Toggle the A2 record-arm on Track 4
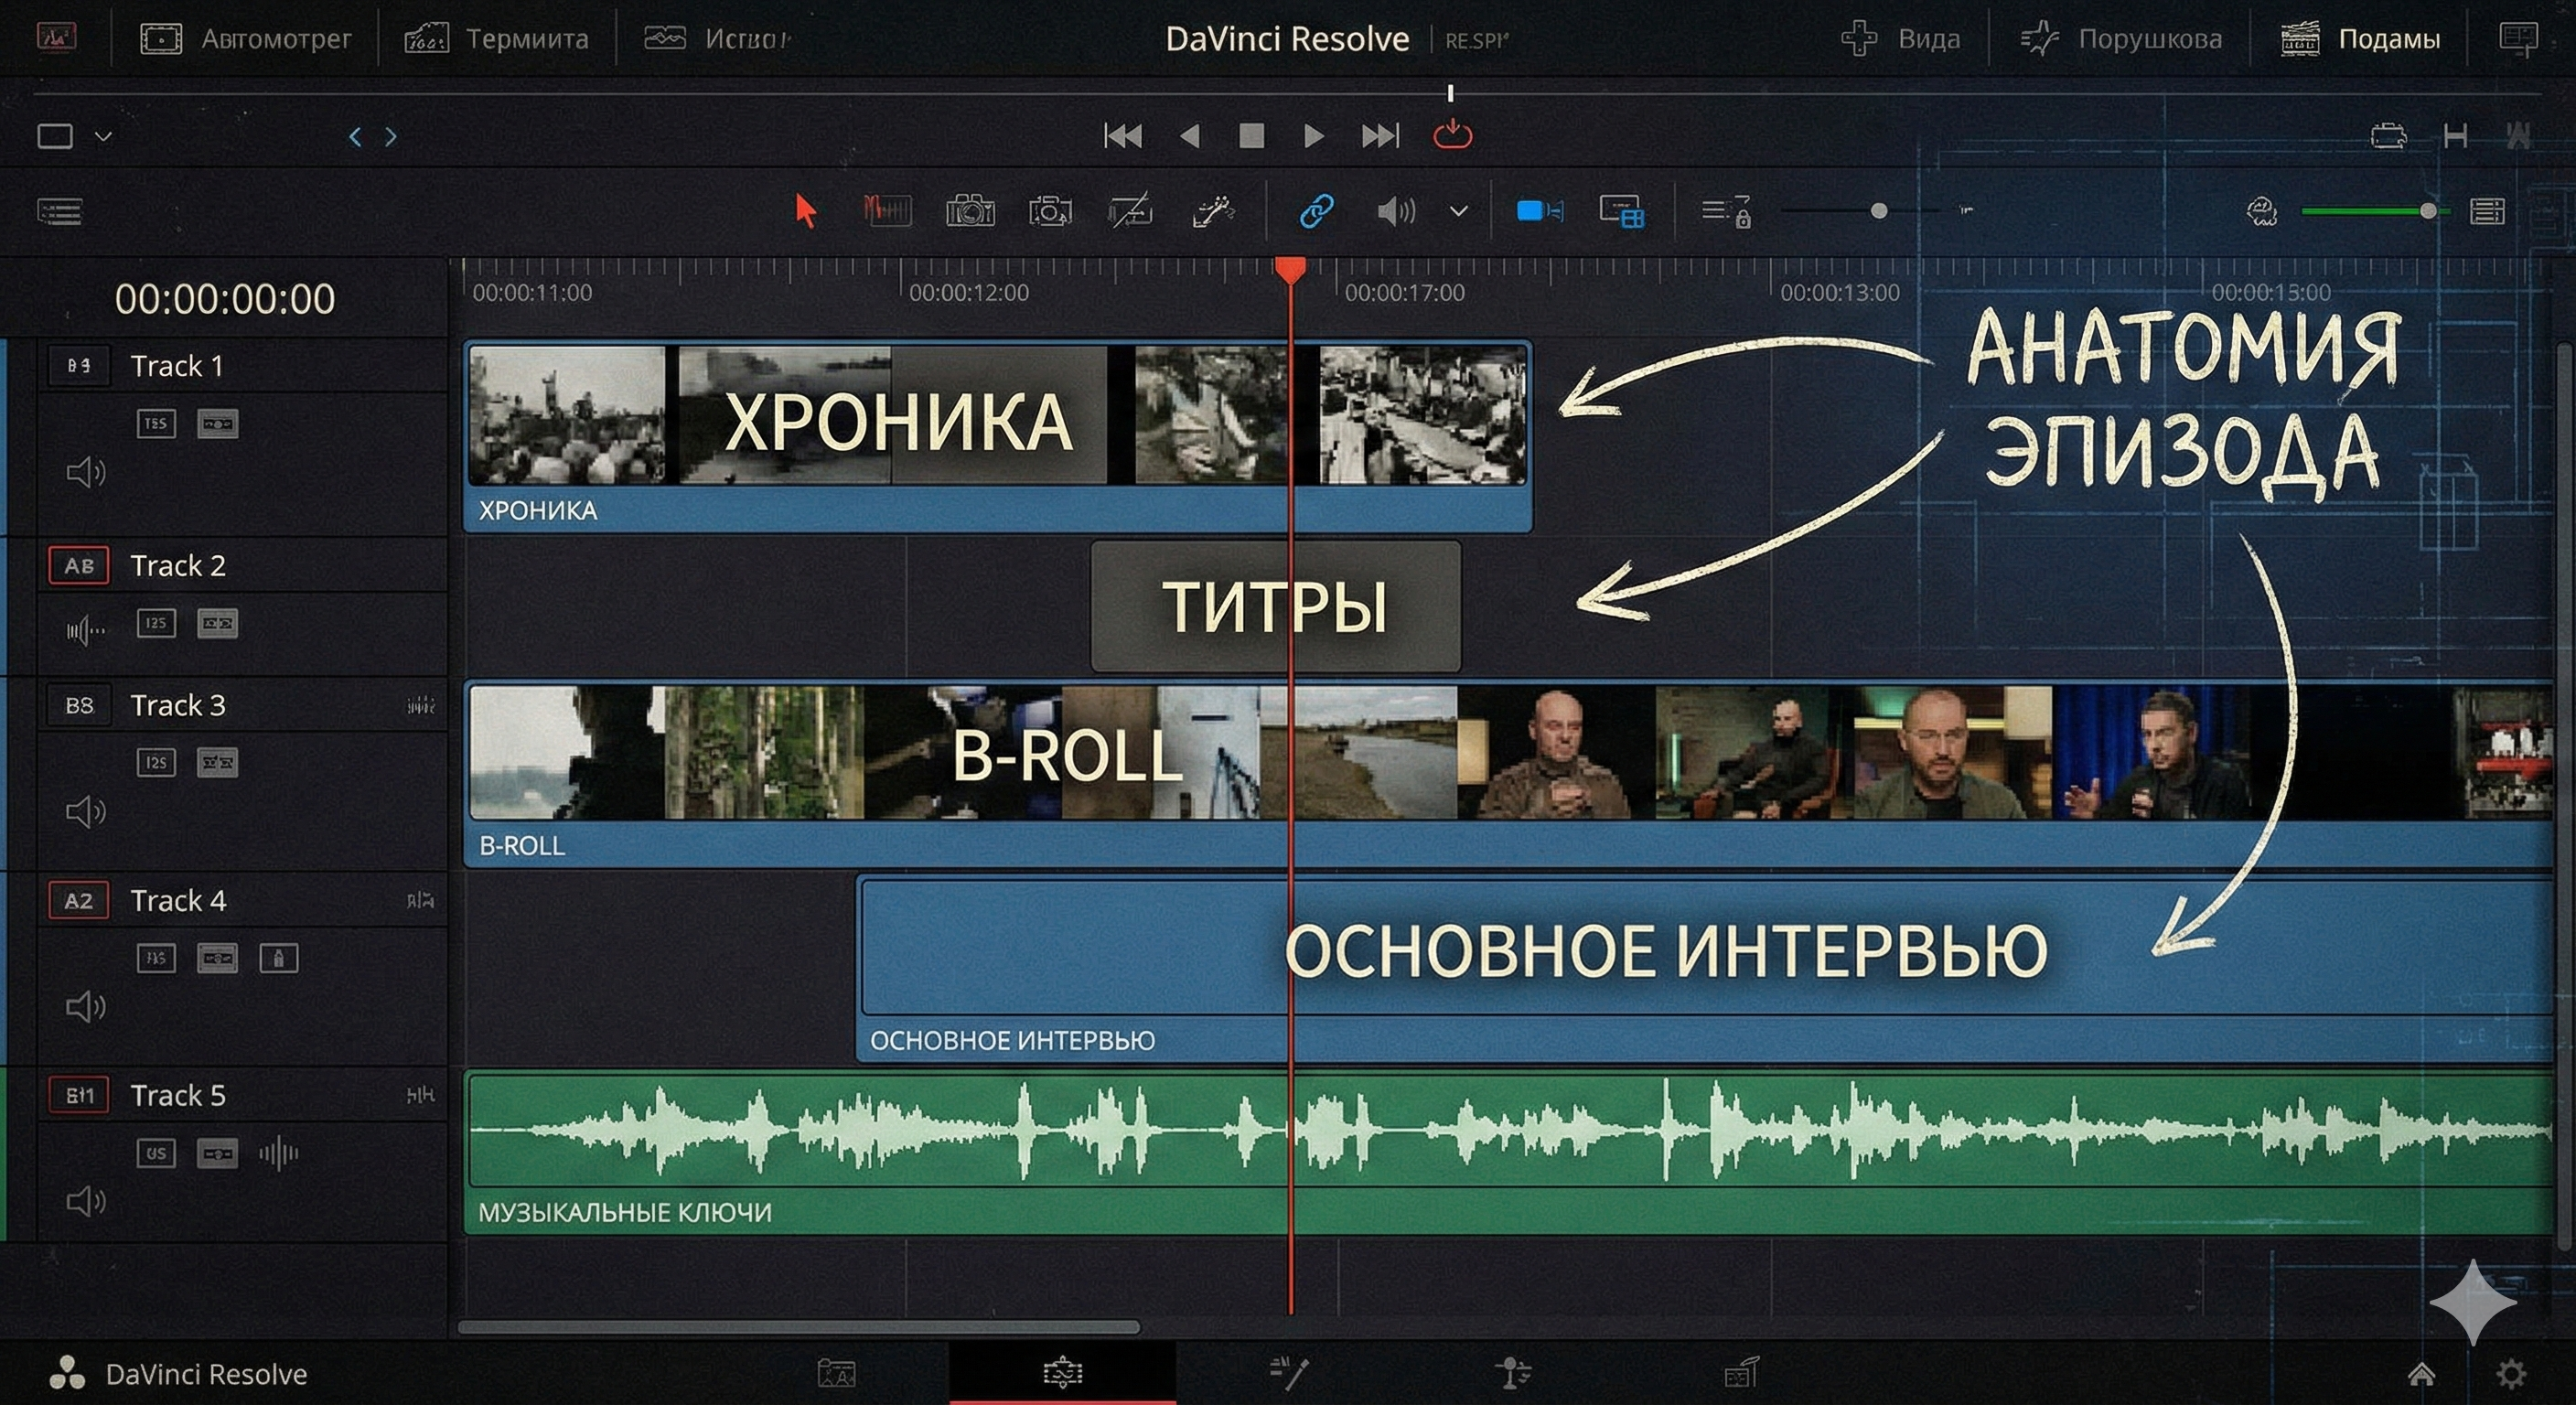This screenshot has width=2576, height=1405. [x=77, y=899]
